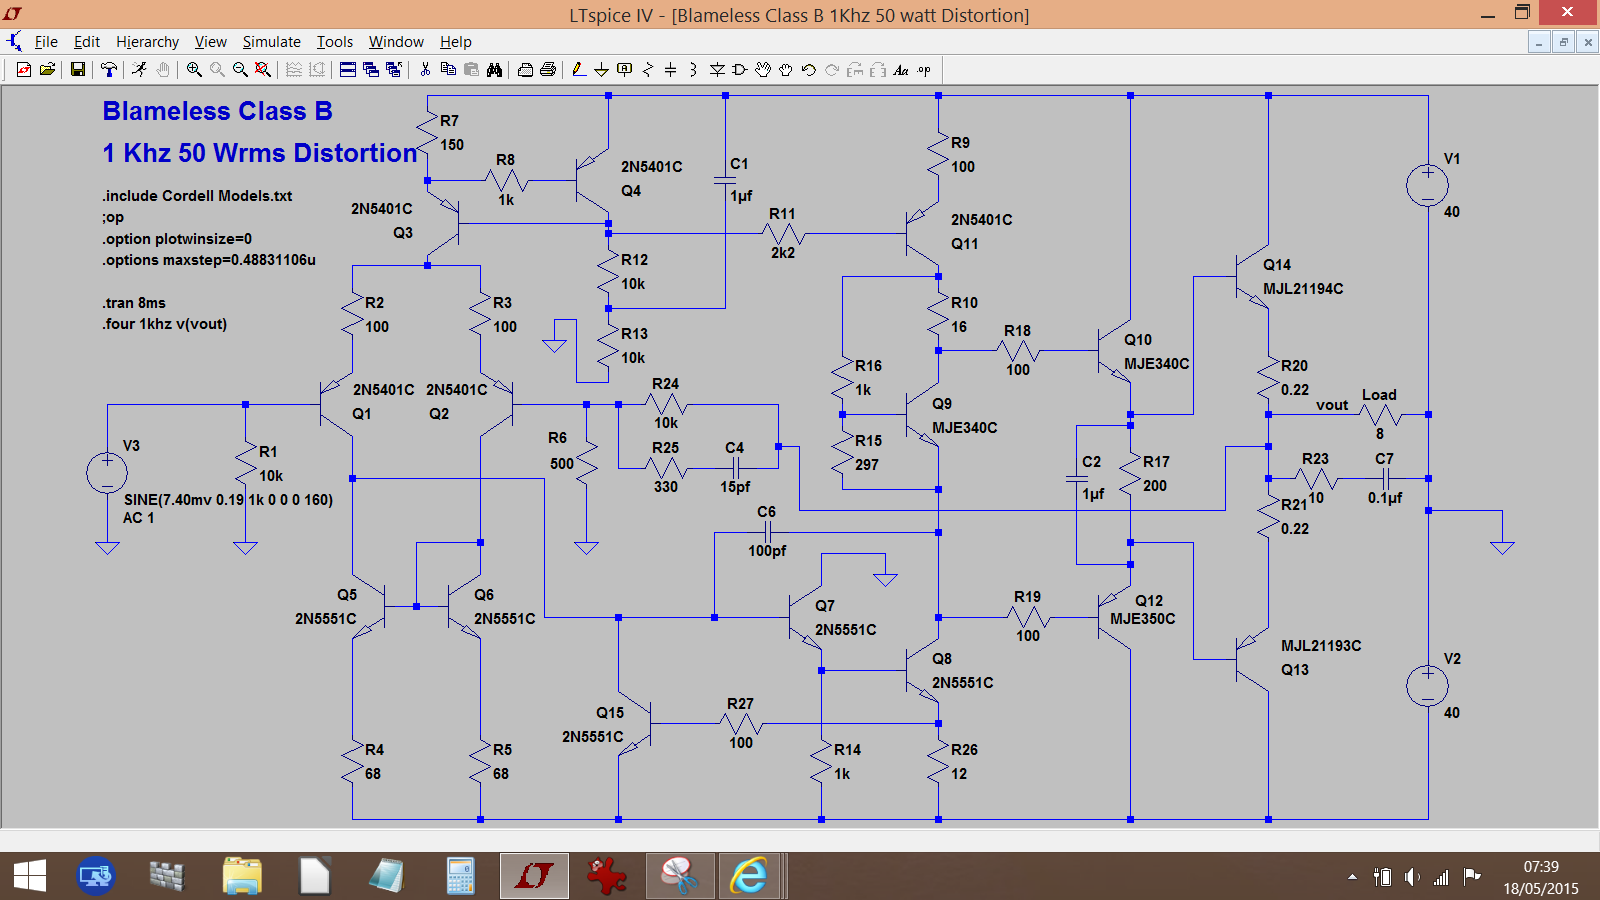This screenshot has height=900, width=1600.
Task: Select the Draw Wire pencil tool
Action: click(x=579, y=70)
